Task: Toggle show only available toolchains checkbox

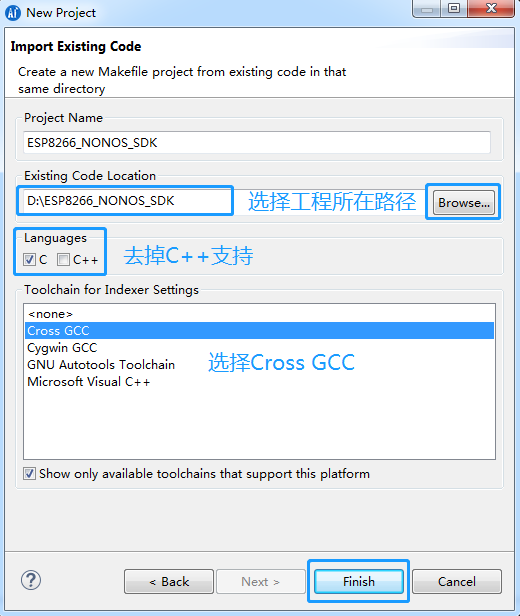Action: (x=29, y=474)
